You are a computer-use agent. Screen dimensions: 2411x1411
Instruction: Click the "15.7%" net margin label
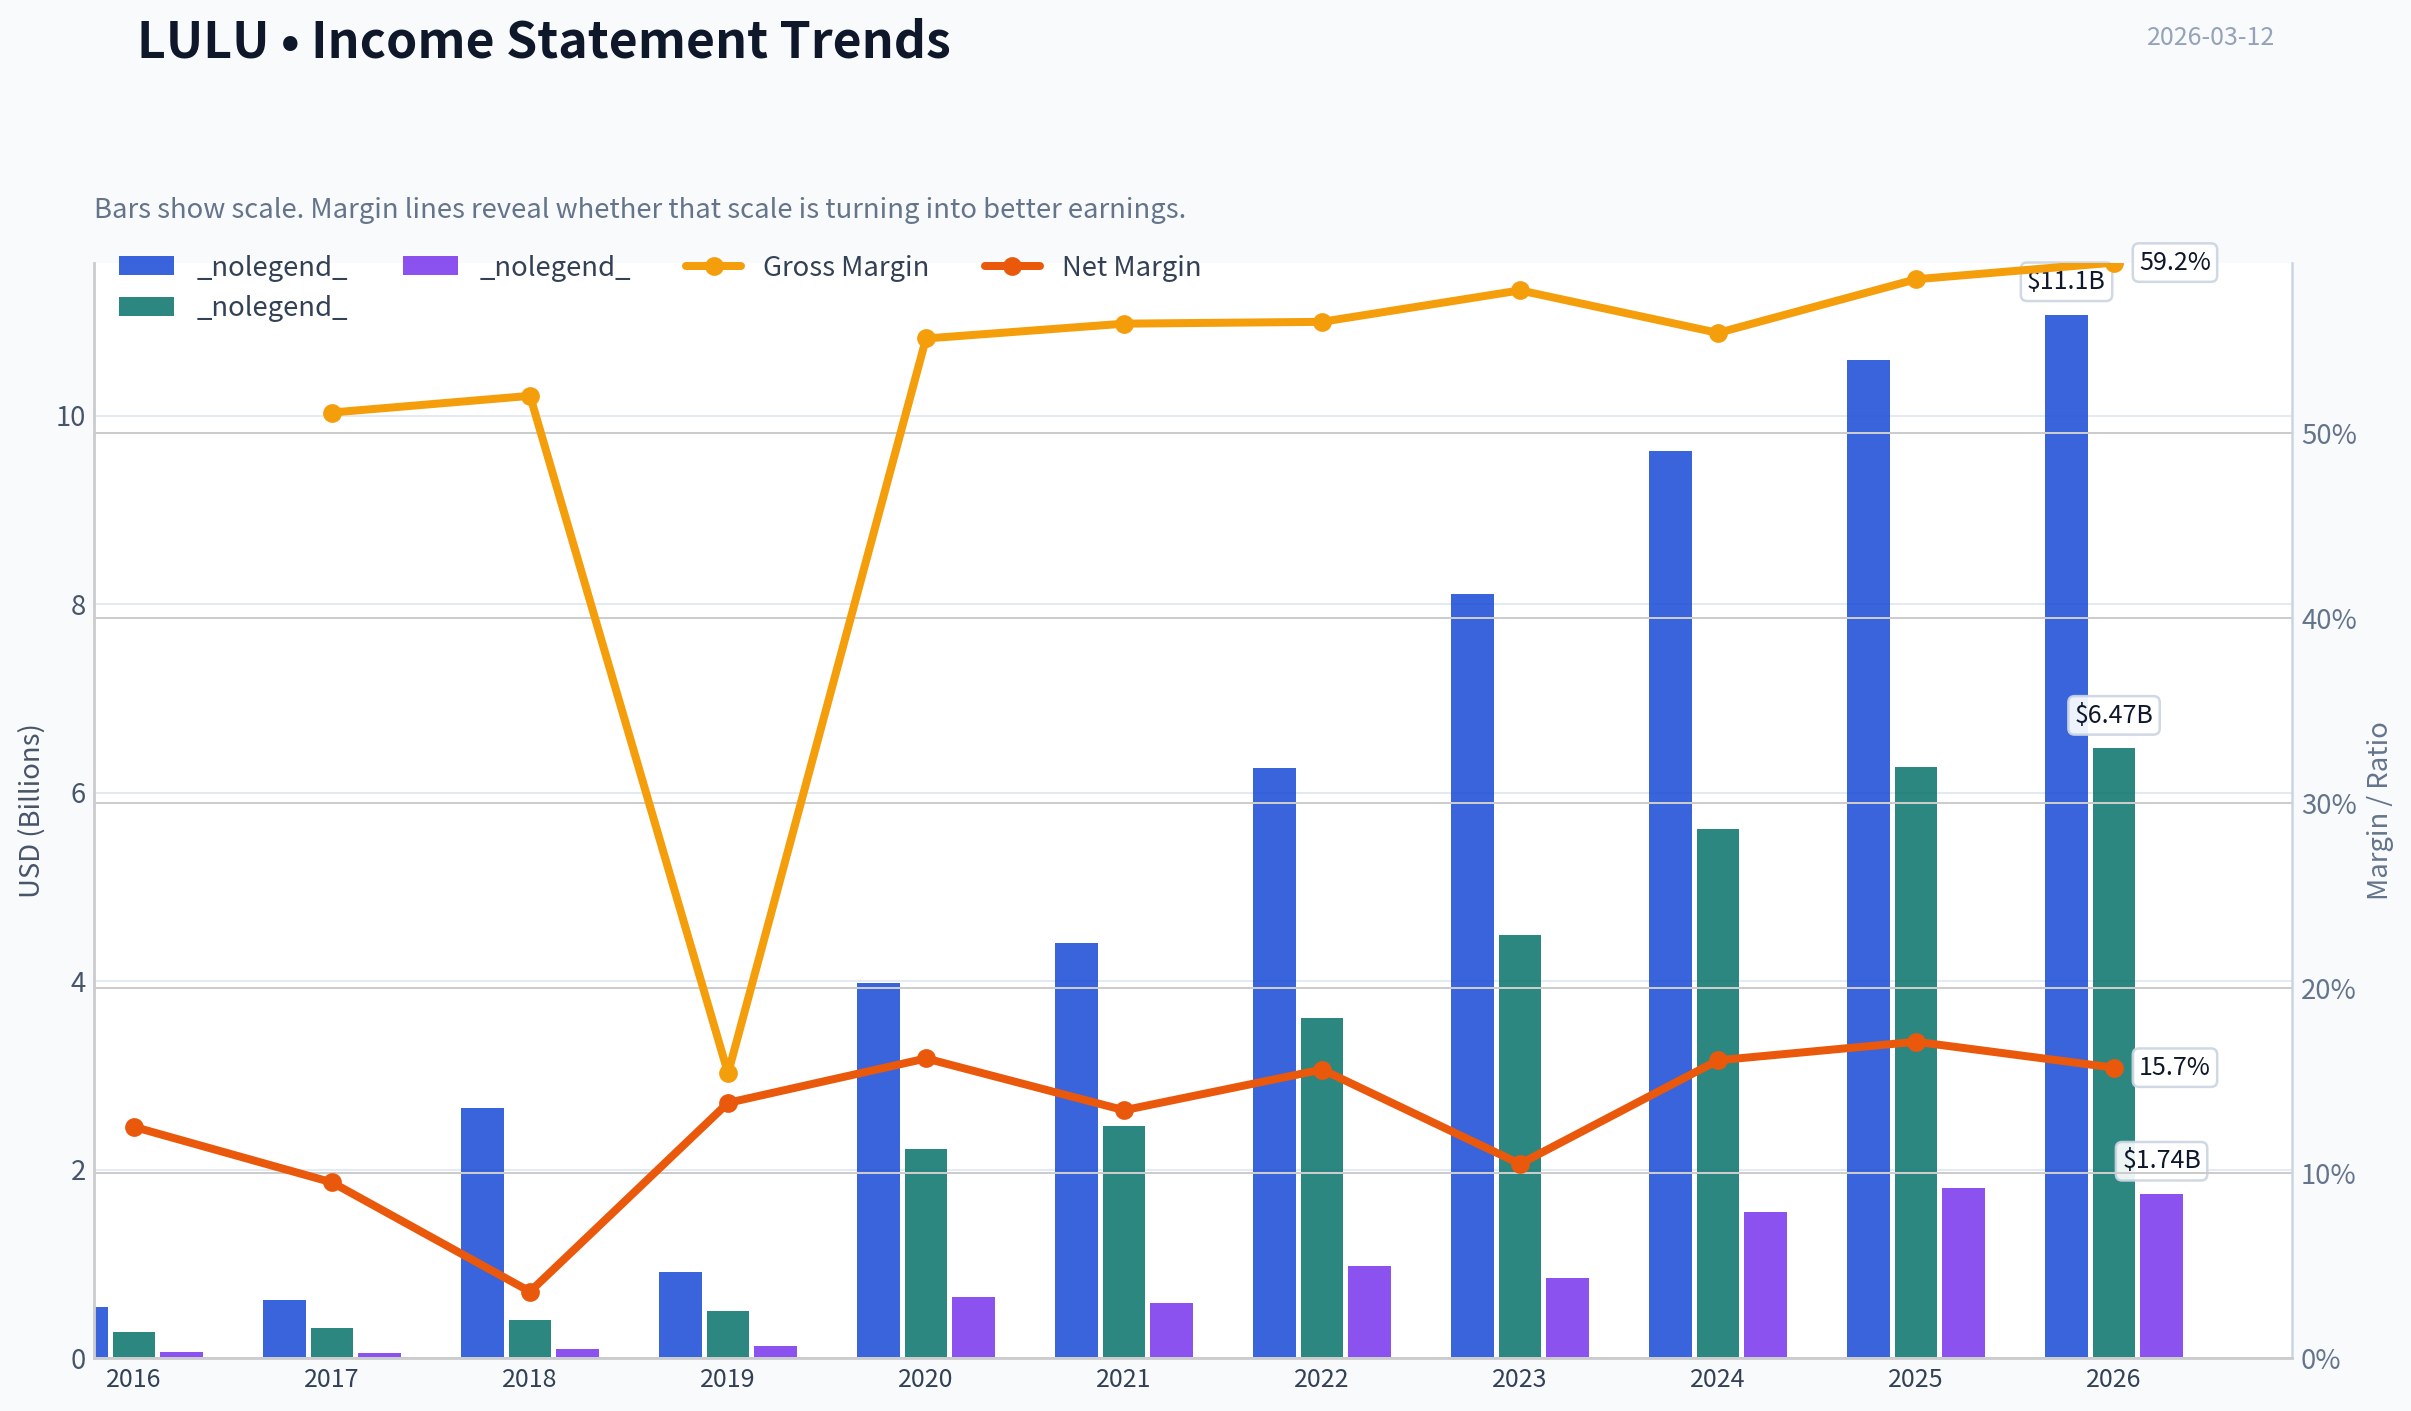2174,1067
